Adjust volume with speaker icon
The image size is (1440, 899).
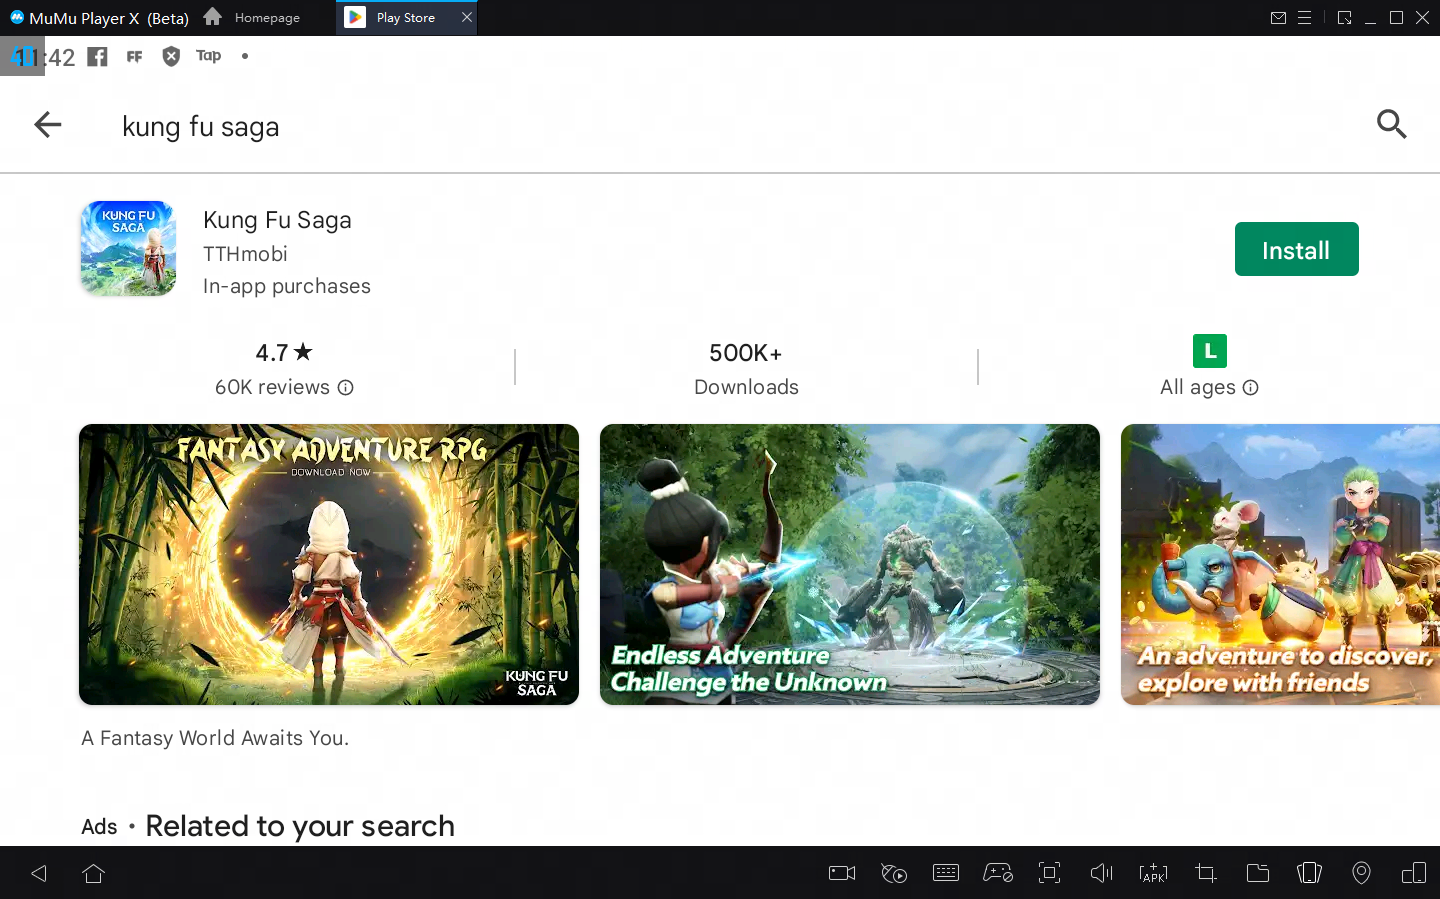click(x=1102, y=873)
